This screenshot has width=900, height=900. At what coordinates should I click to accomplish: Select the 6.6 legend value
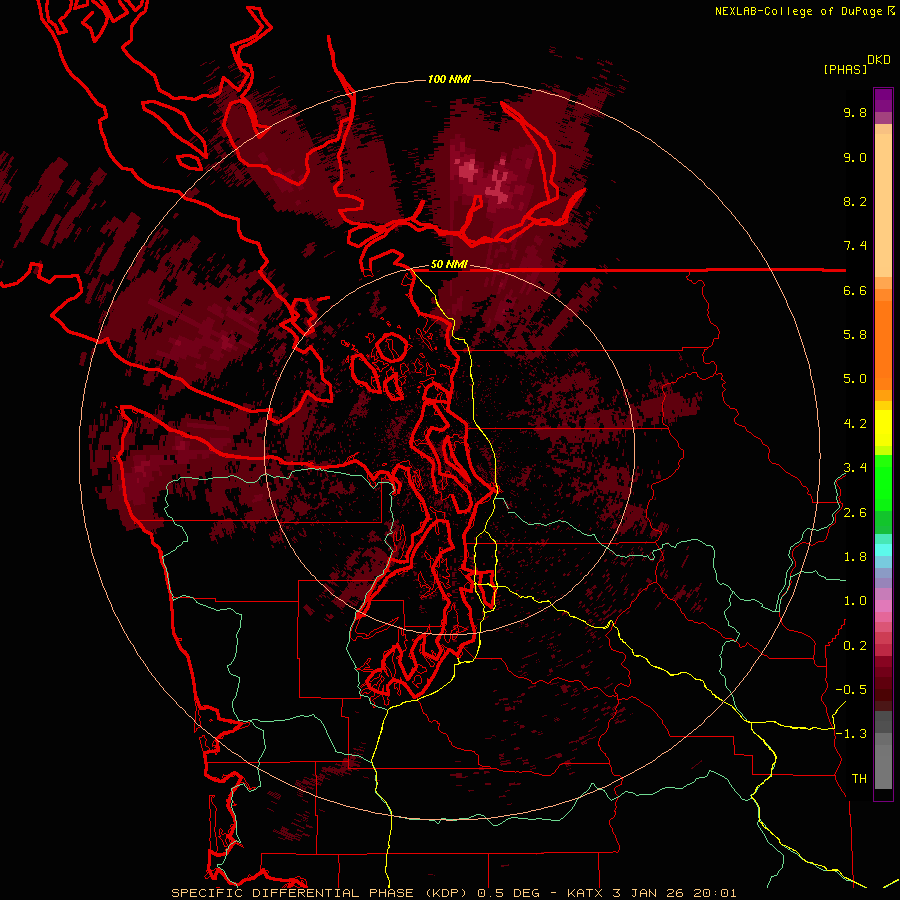(x=855, y=290)
